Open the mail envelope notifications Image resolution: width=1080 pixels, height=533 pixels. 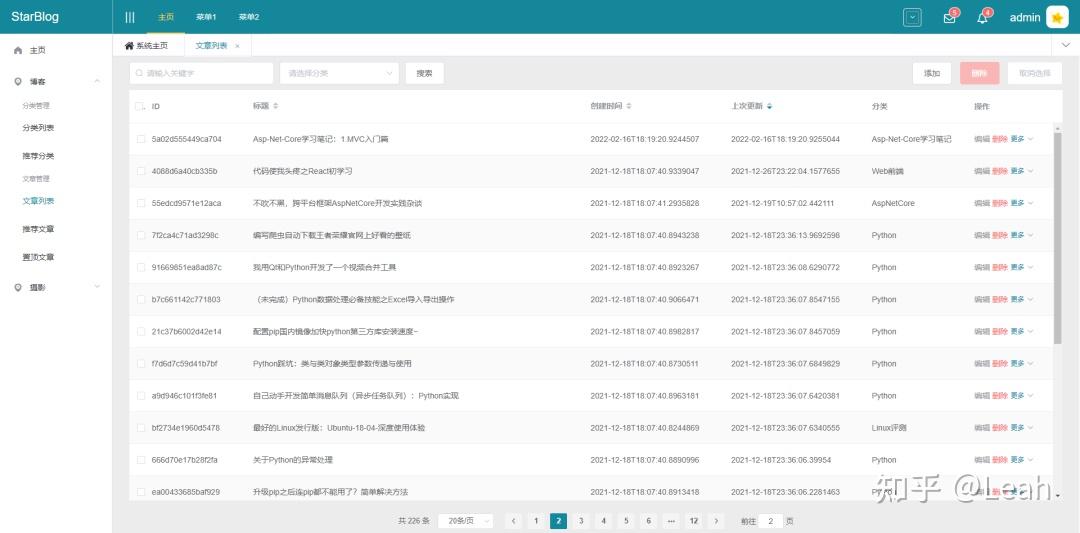click(950, 18)
